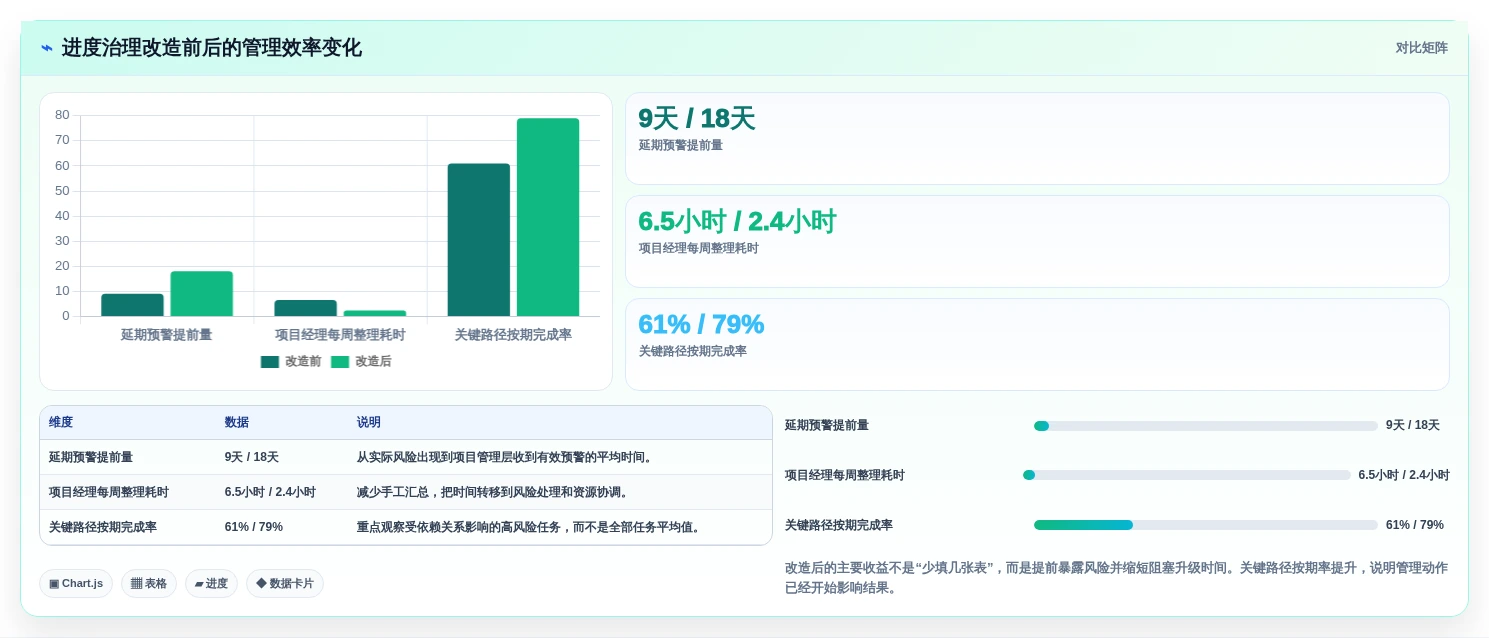Open the 6.5小时 / 2.4小时 data card
This screenshot has height=638, width=1489.
click(1037, 241)
